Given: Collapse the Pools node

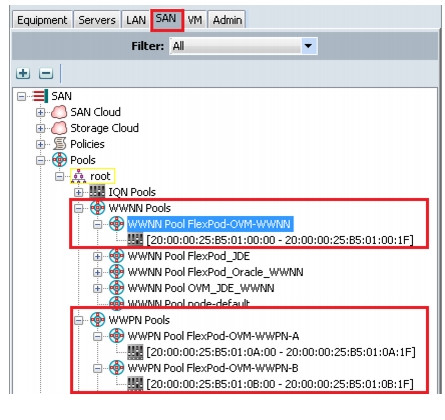Looking at the screenshot, I should click(x=40, y=160).
